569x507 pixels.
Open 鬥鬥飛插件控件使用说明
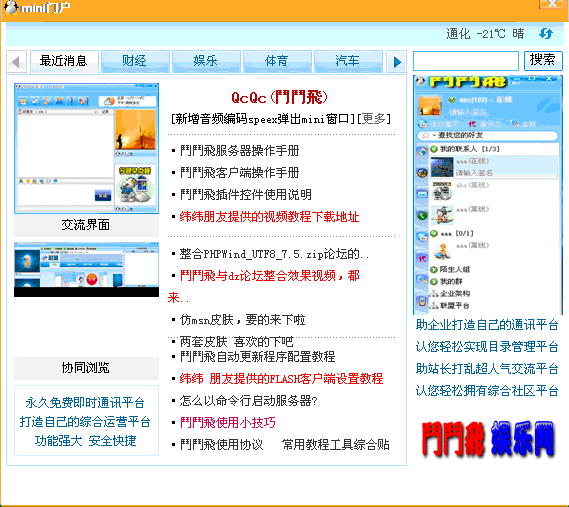[246, 195]
